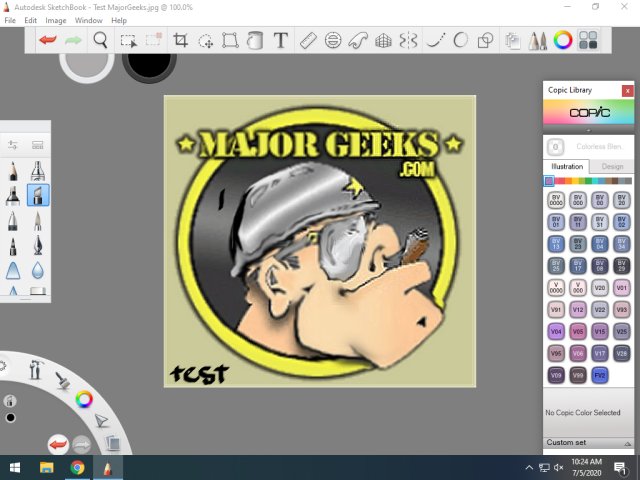Choose the green Copic color group strip
The width and height of the screenshot is (640, 480).
pos(588,180)
